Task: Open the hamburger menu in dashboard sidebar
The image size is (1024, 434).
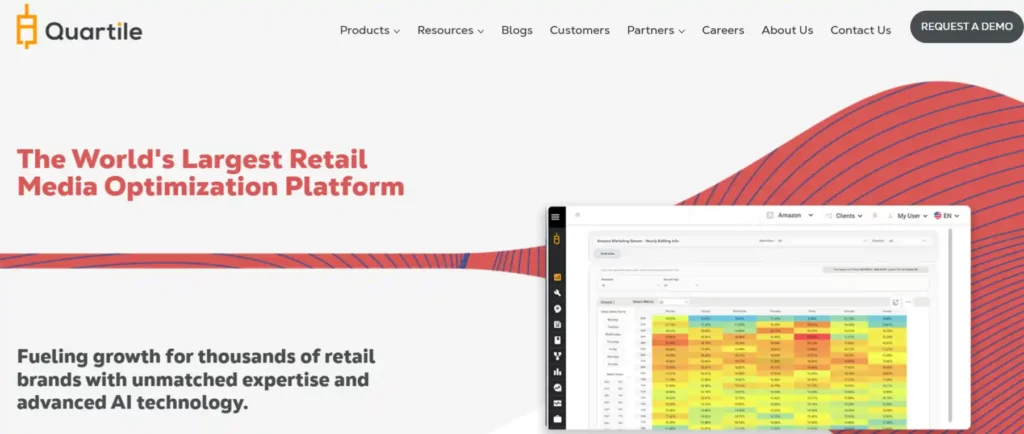Action: (x=556, y=217)
